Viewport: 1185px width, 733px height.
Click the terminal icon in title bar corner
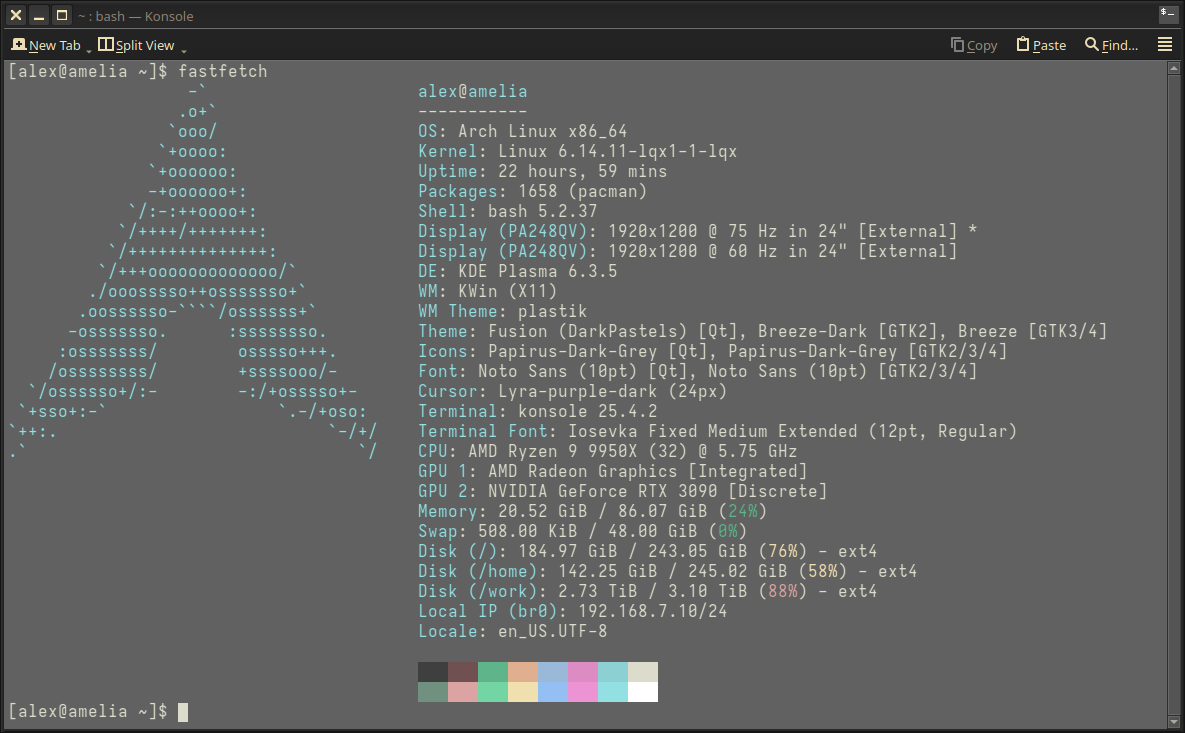tap(1167, 12)
